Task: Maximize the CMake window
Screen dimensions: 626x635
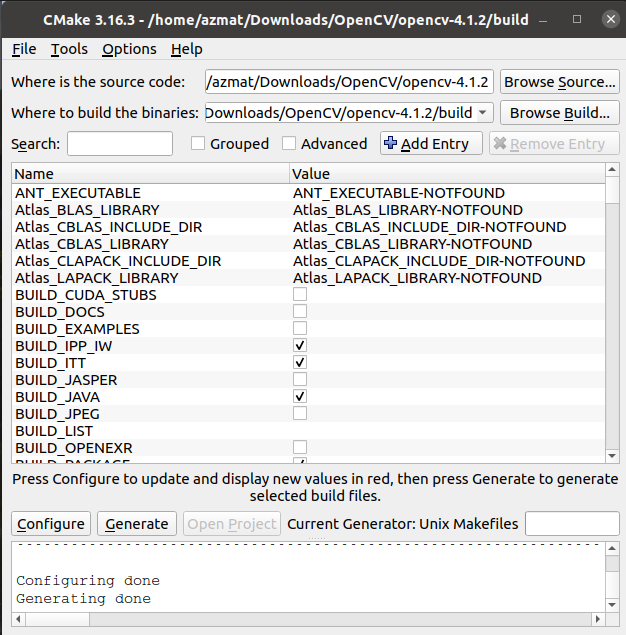Action: (x=577, y=19)
